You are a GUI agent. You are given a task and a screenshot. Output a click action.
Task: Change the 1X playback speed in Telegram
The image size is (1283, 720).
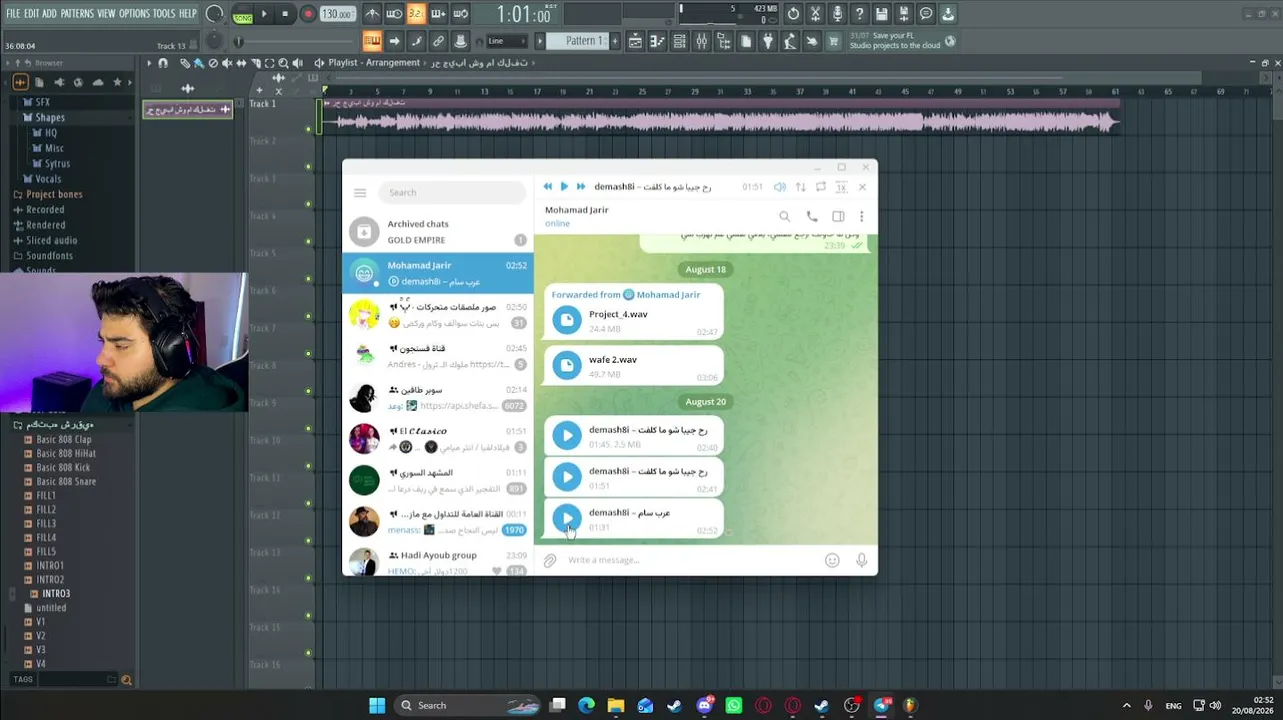click(841, 187)
